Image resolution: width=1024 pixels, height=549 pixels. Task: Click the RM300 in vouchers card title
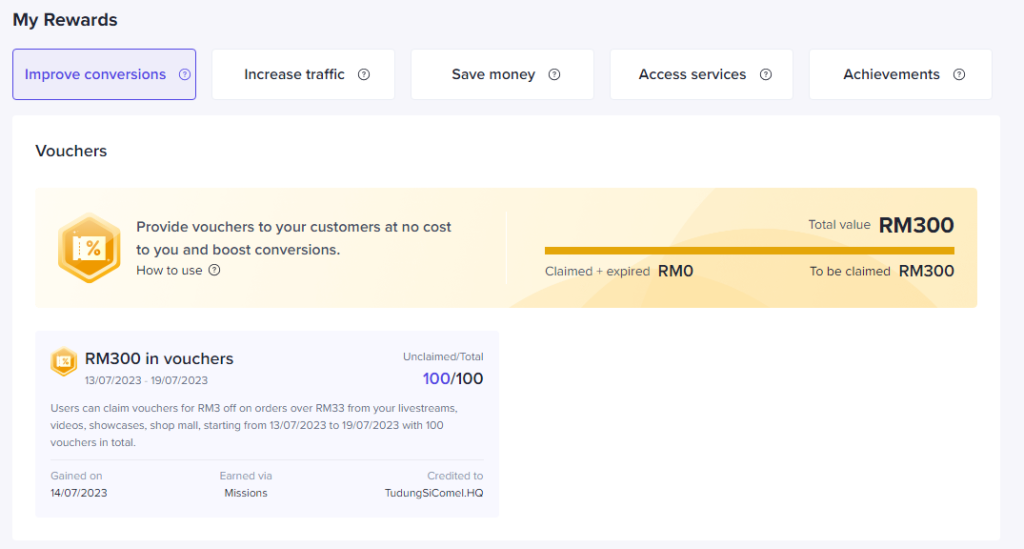(159, 358)
